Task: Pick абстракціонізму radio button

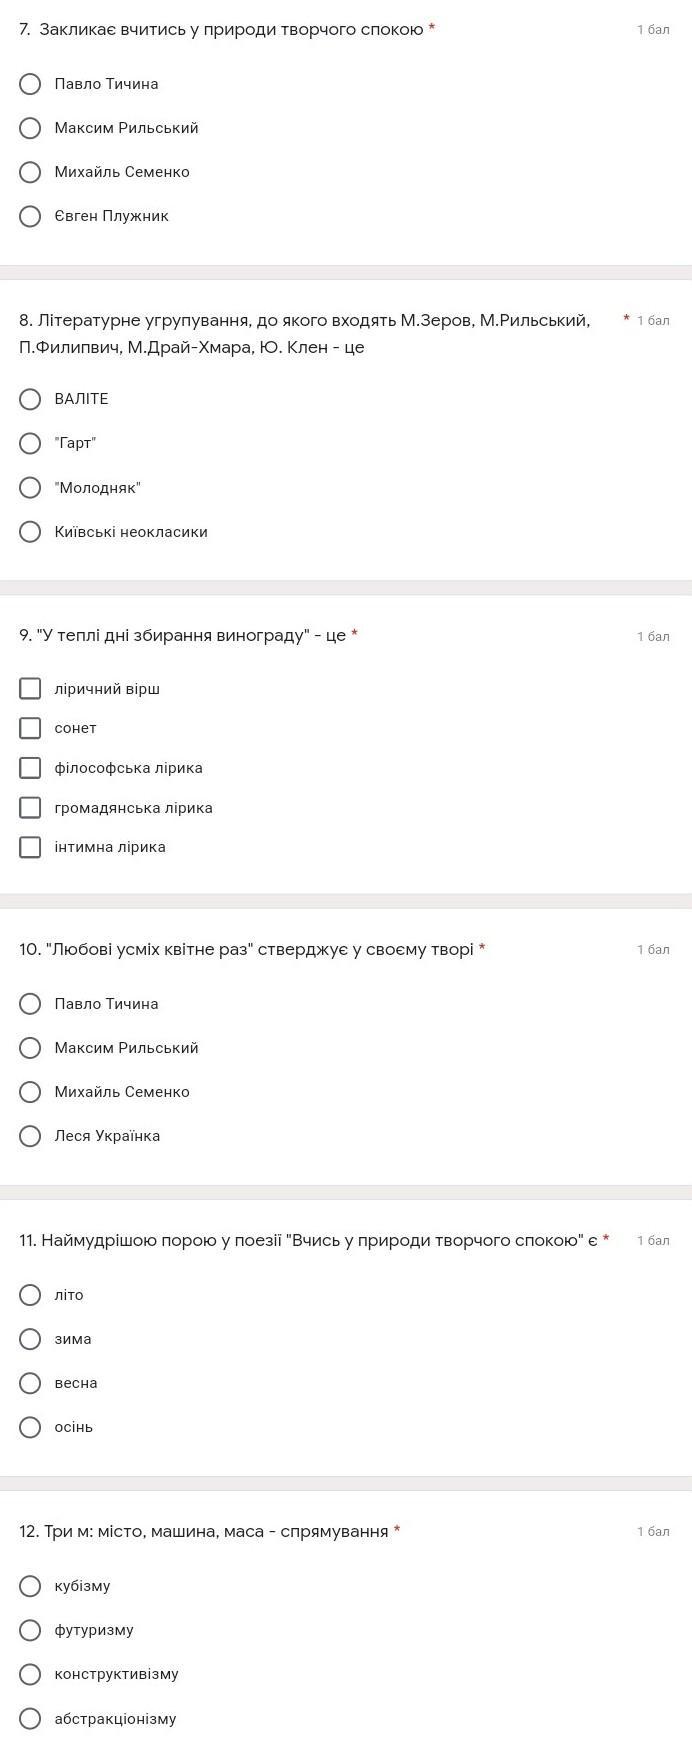Action: 30,1719
